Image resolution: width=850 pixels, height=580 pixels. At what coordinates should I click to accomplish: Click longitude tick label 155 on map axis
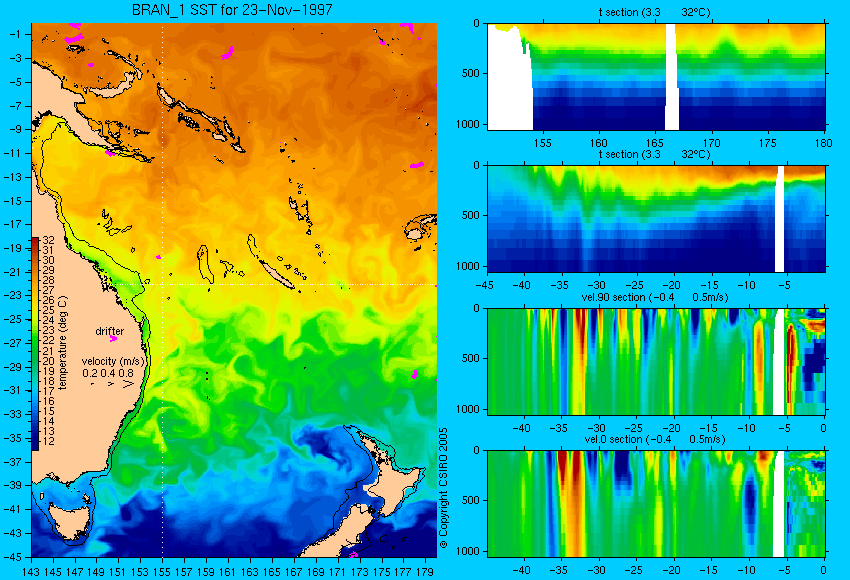(162, 571)
